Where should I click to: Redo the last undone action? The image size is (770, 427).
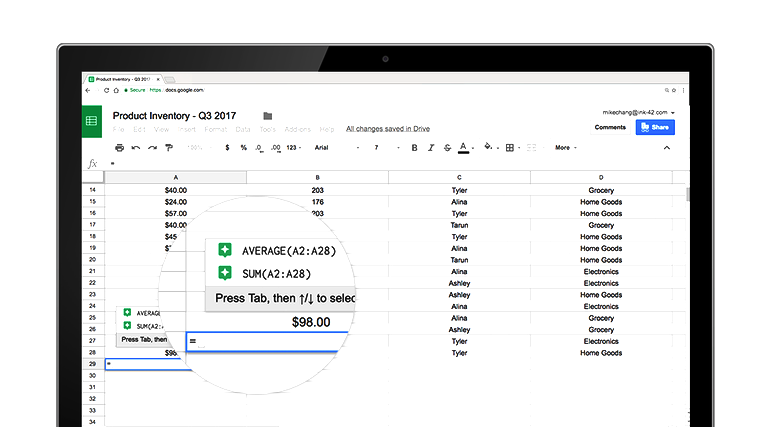pyautogui.click(x=153, y=147)
